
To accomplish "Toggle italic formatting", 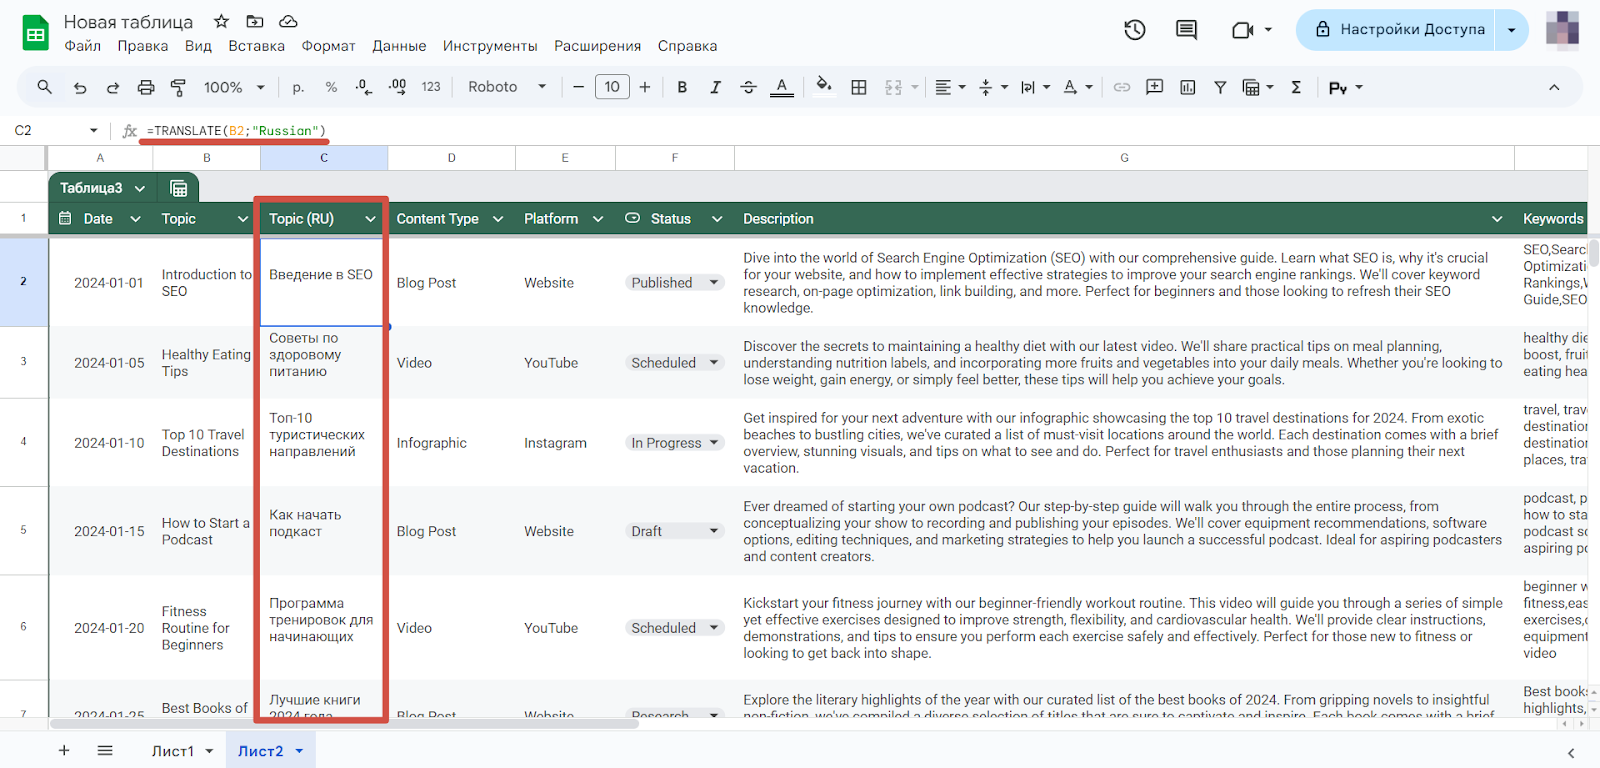I will click(x=715, y=87).
